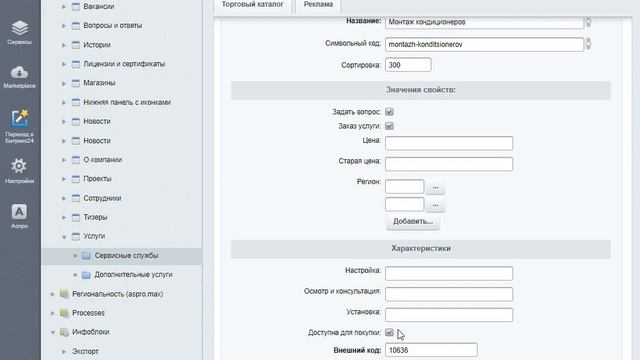
Task: Expand the Проекты tree node
Action: pyautogui.click(x=64, y=179)
